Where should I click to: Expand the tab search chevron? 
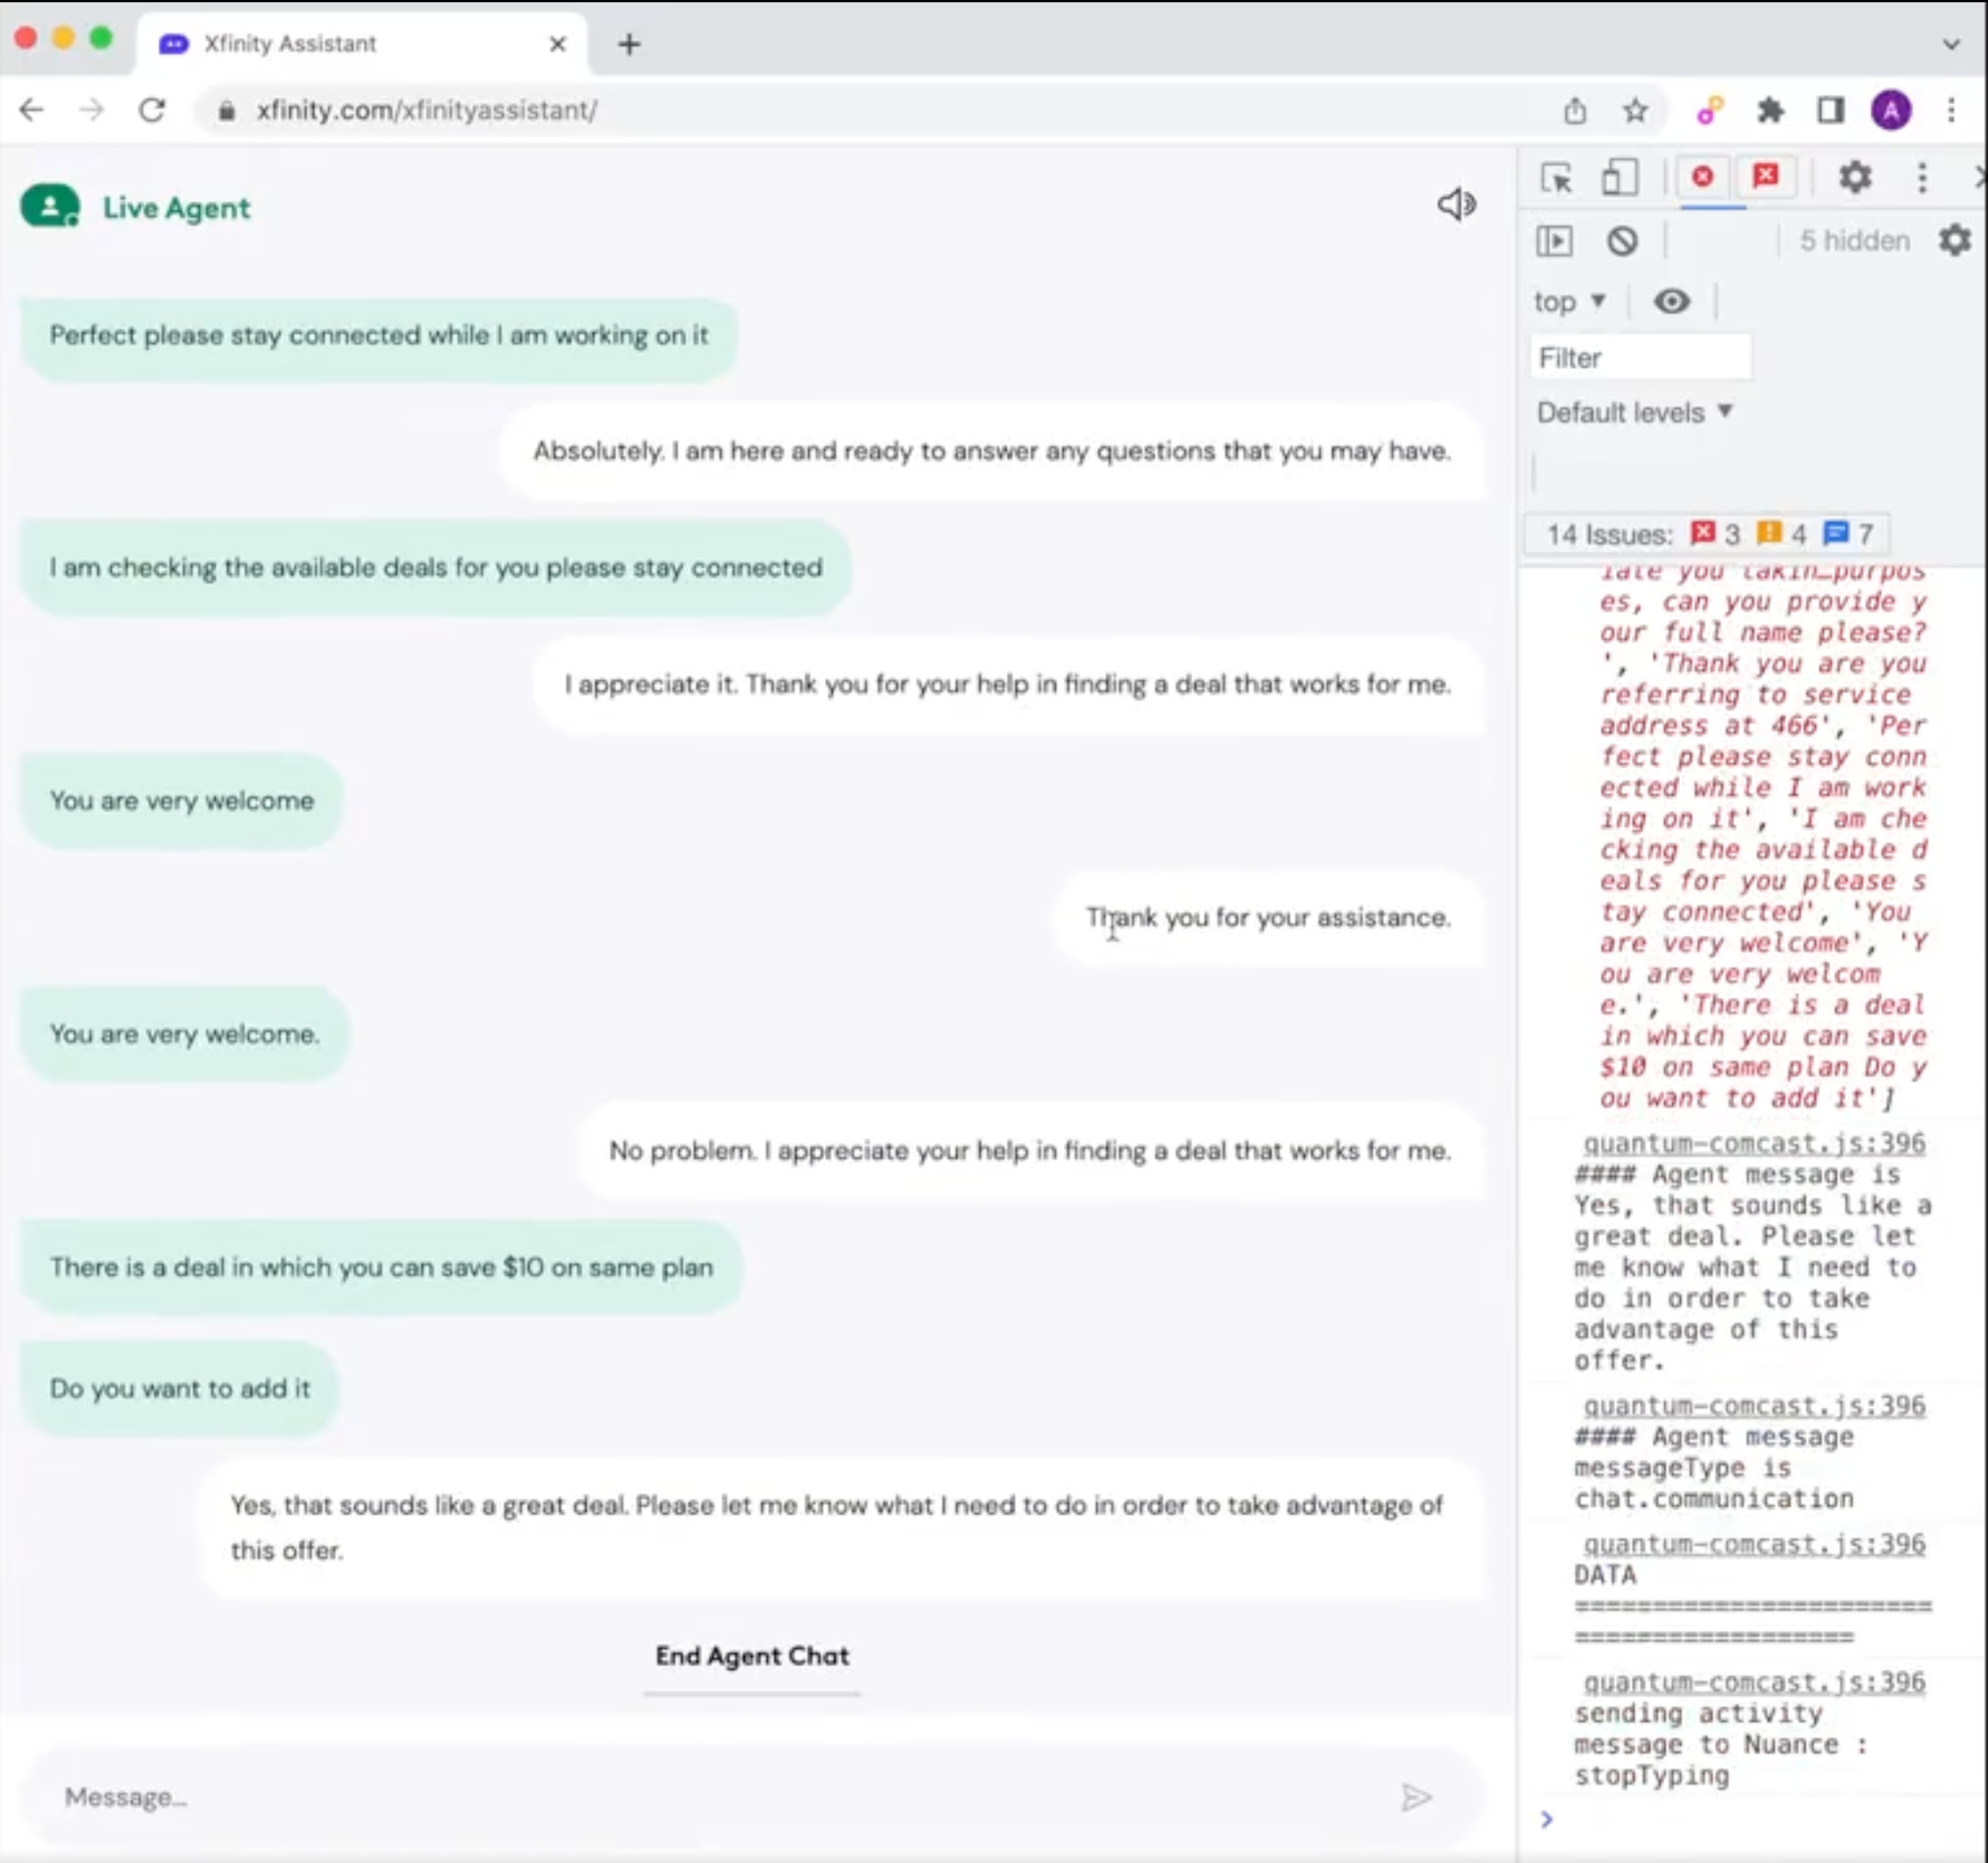(1951, 44)
